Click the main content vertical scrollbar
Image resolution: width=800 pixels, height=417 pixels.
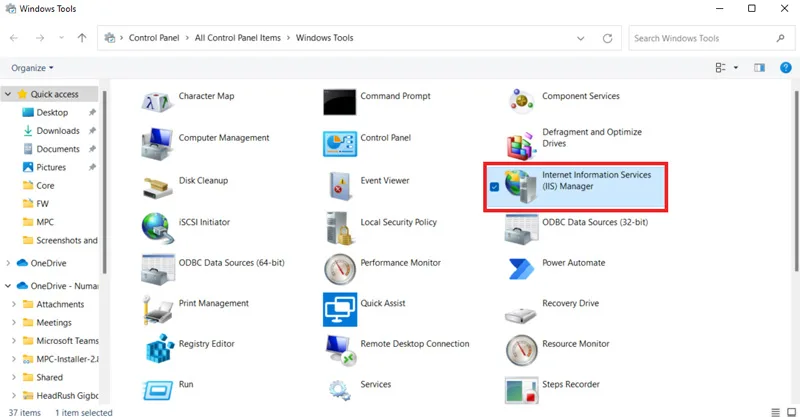pos(796,181)
